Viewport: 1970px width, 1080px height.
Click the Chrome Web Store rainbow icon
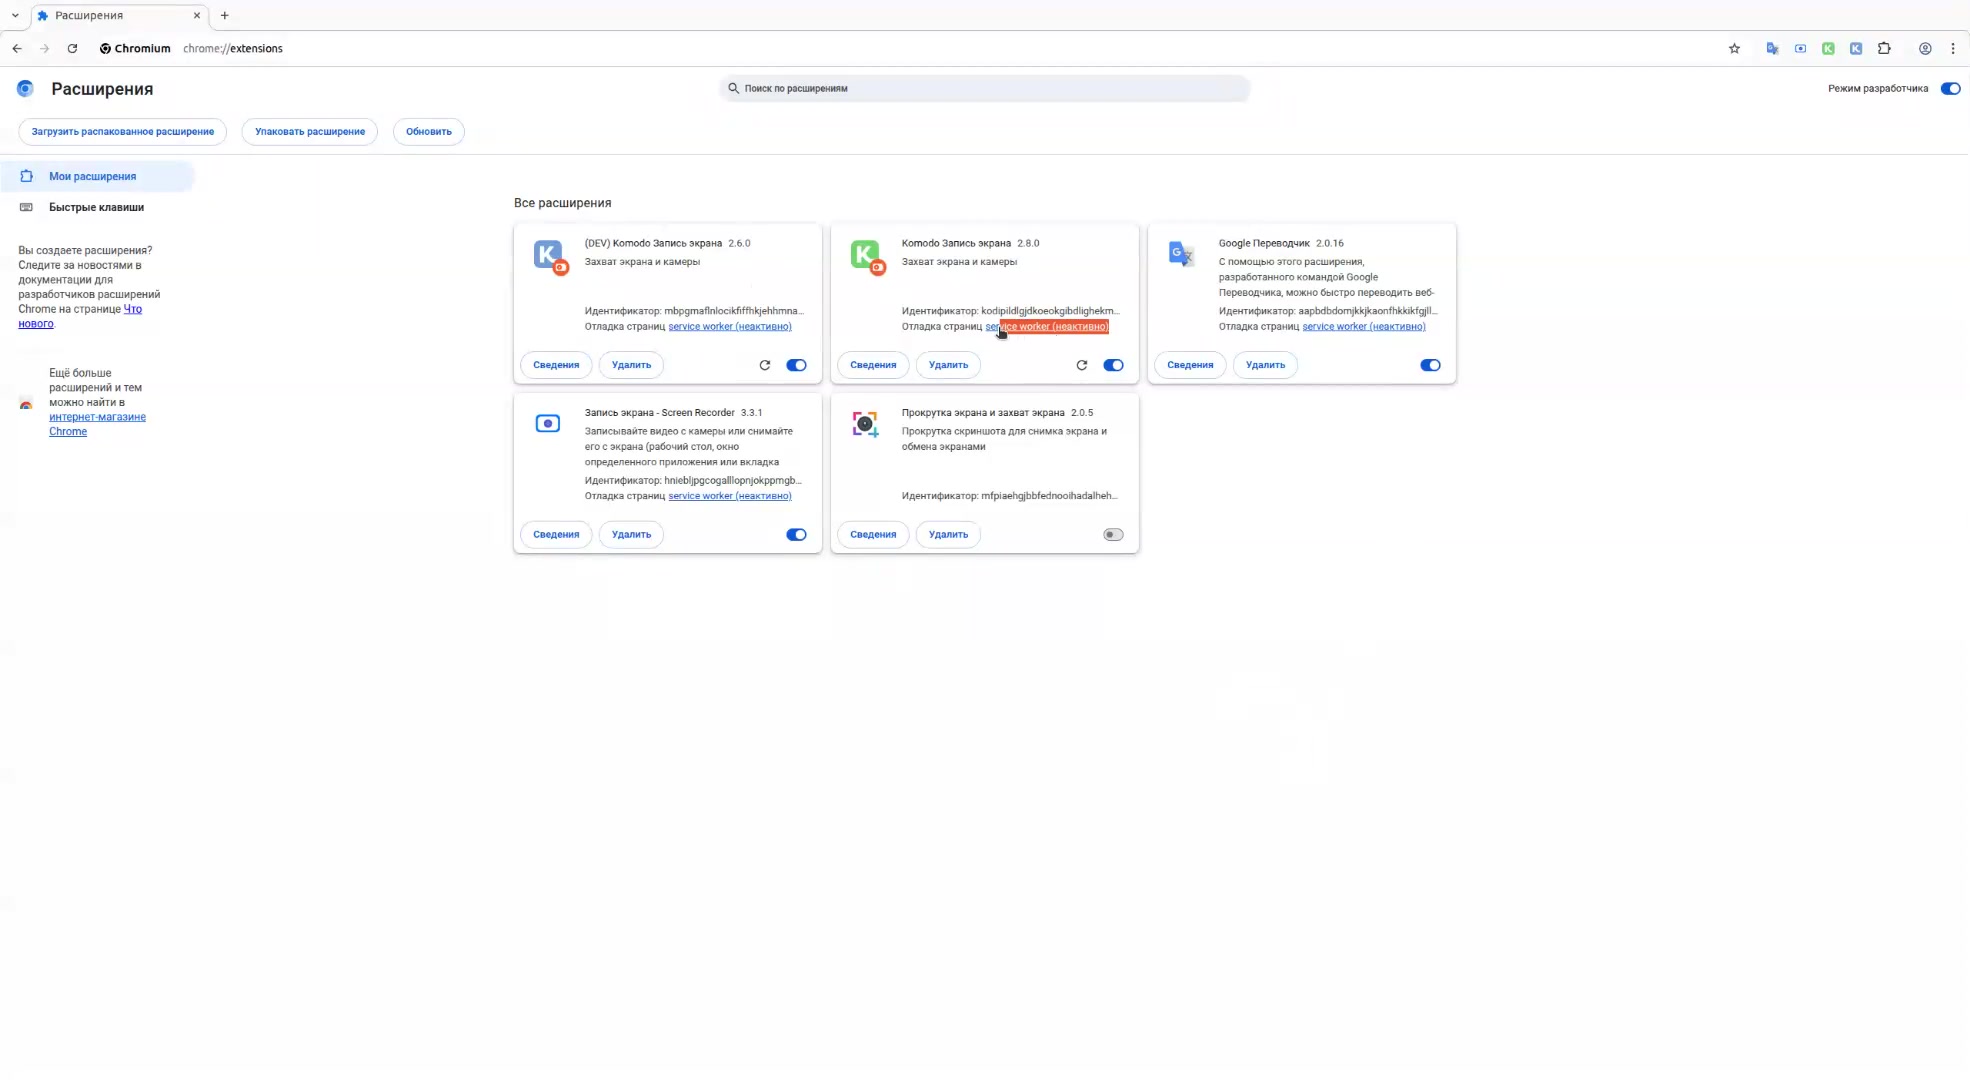(26, 403)
